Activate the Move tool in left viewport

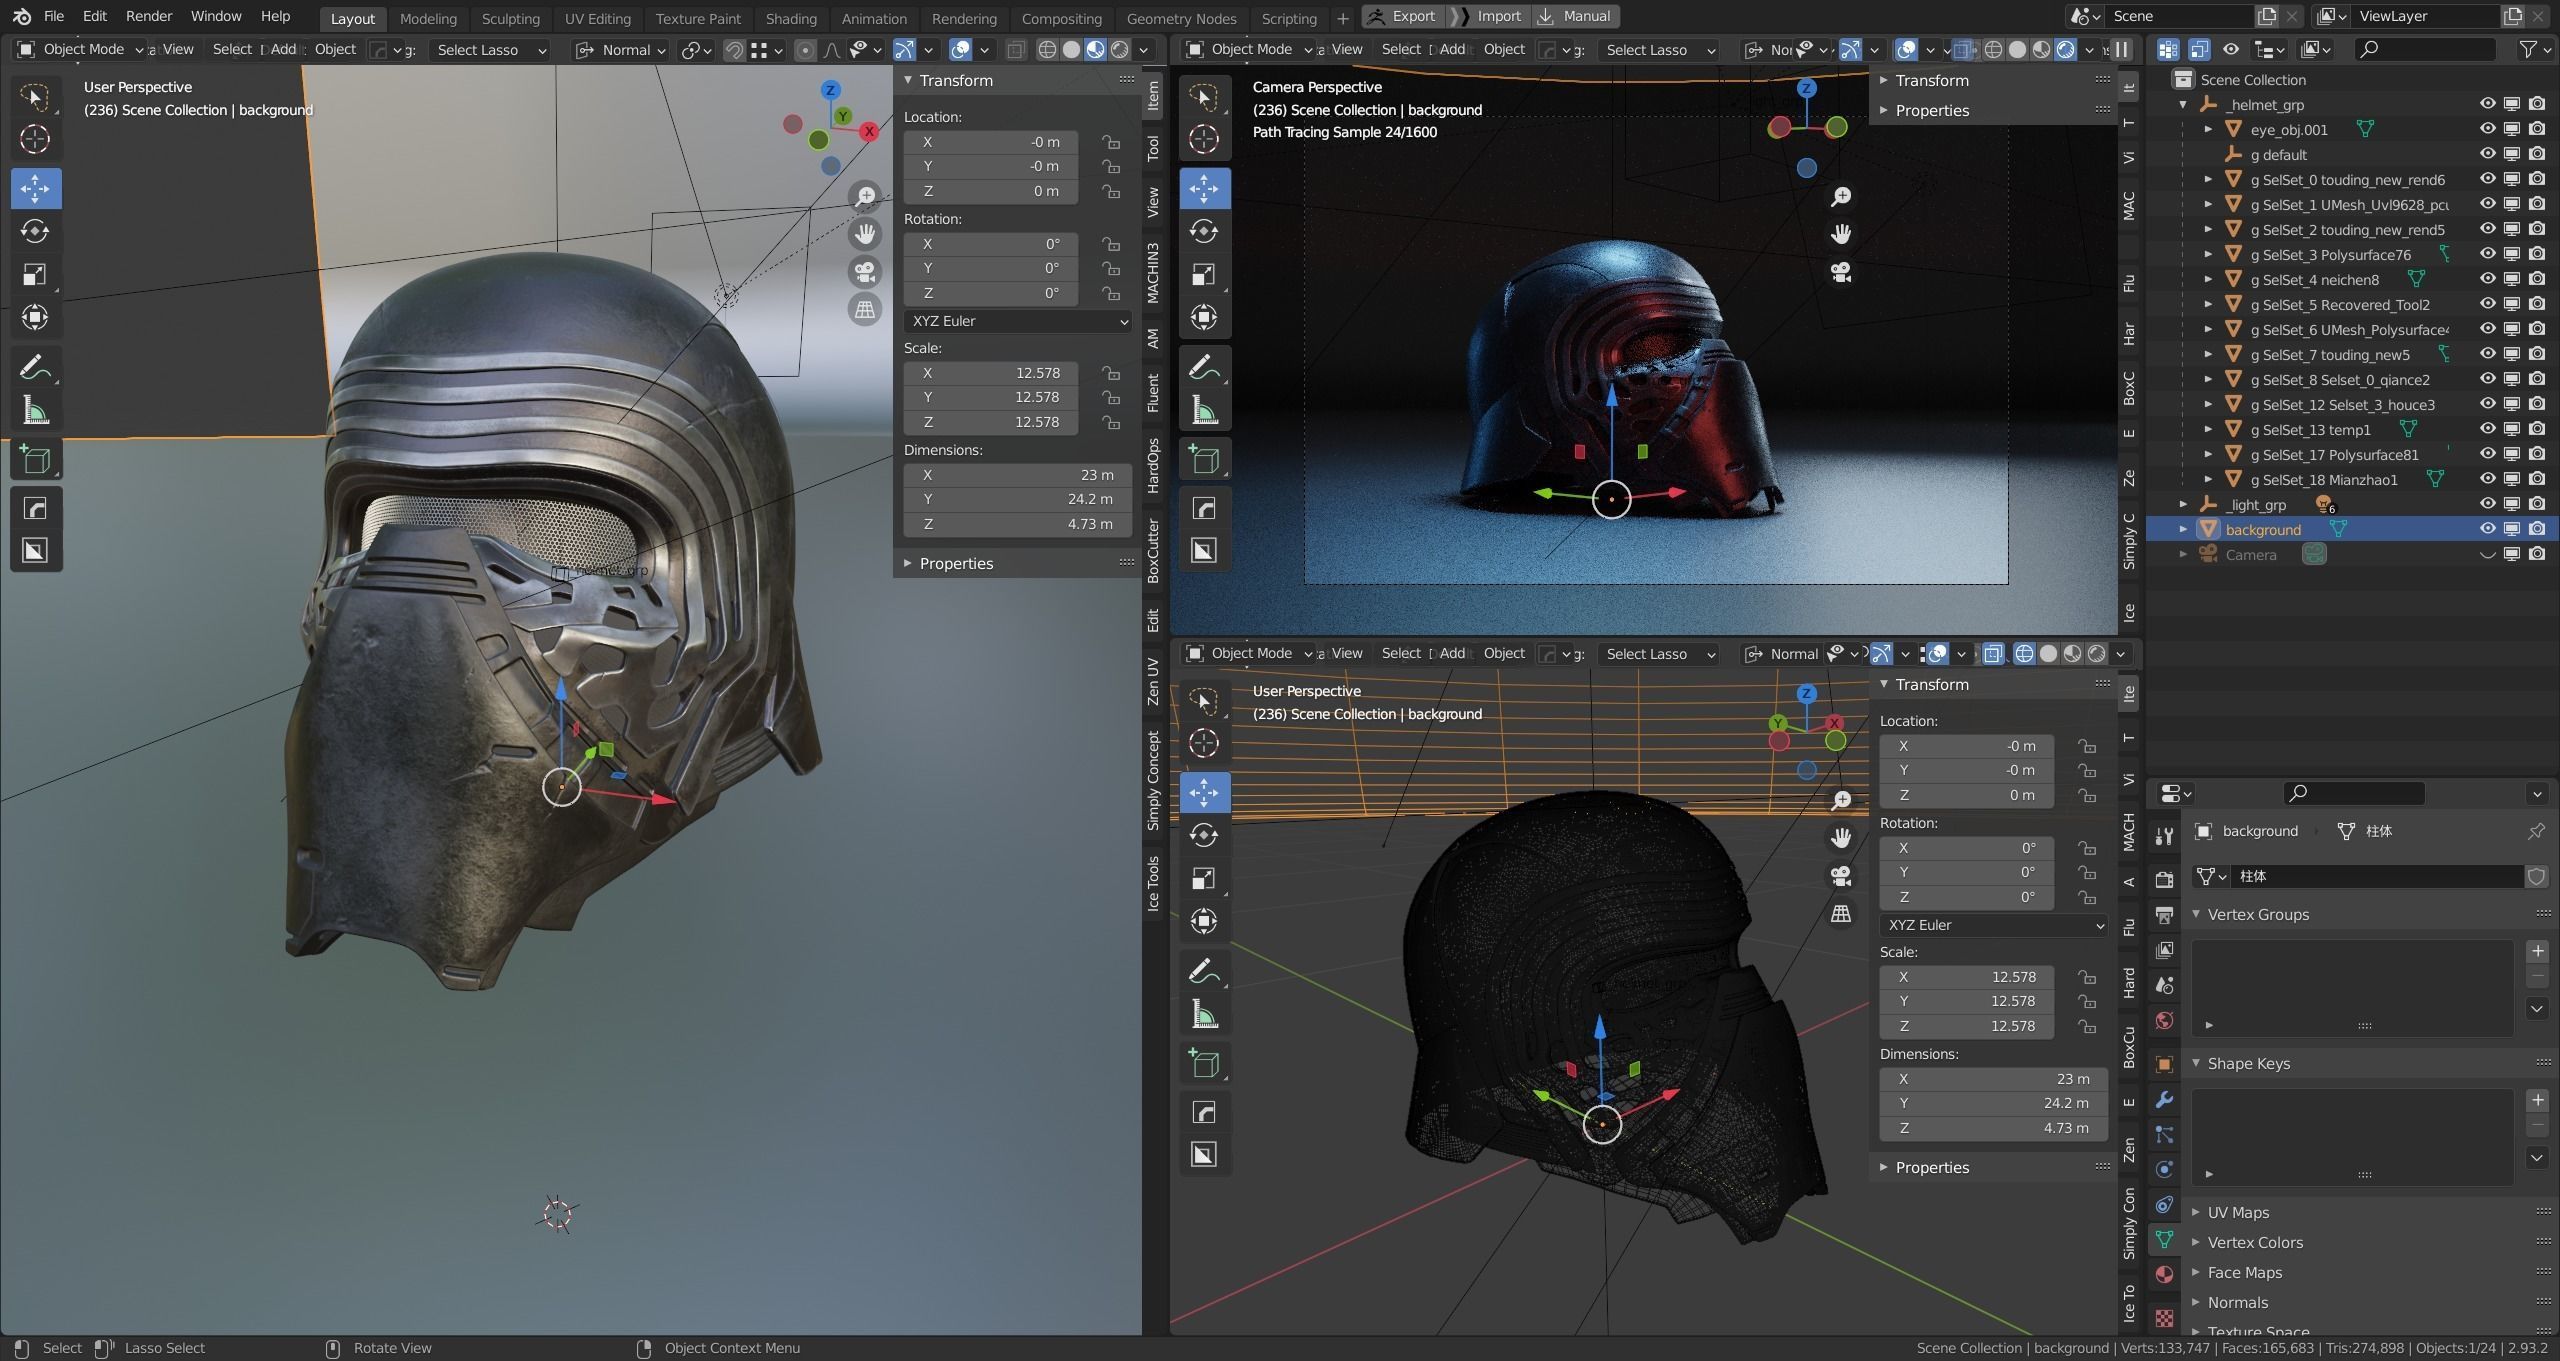coord(35,188)
